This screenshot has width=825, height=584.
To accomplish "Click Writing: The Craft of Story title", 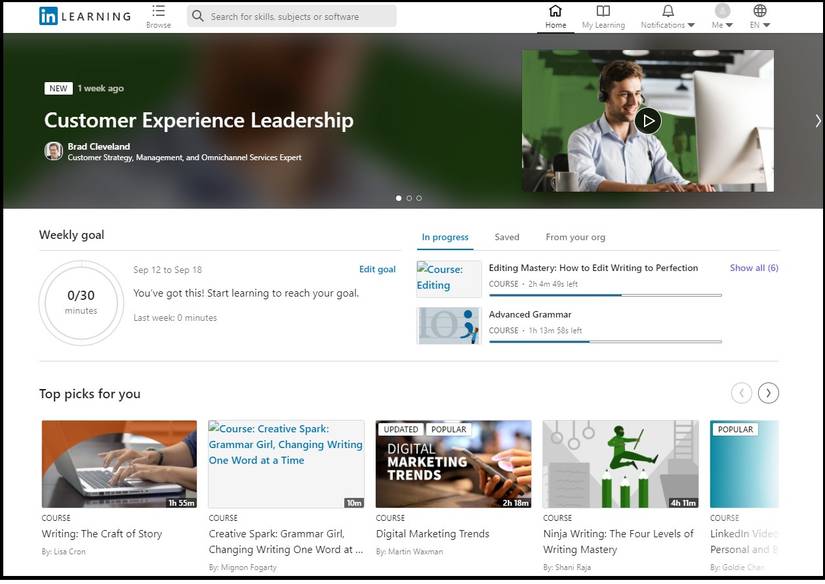I will [x=102, y=534].
